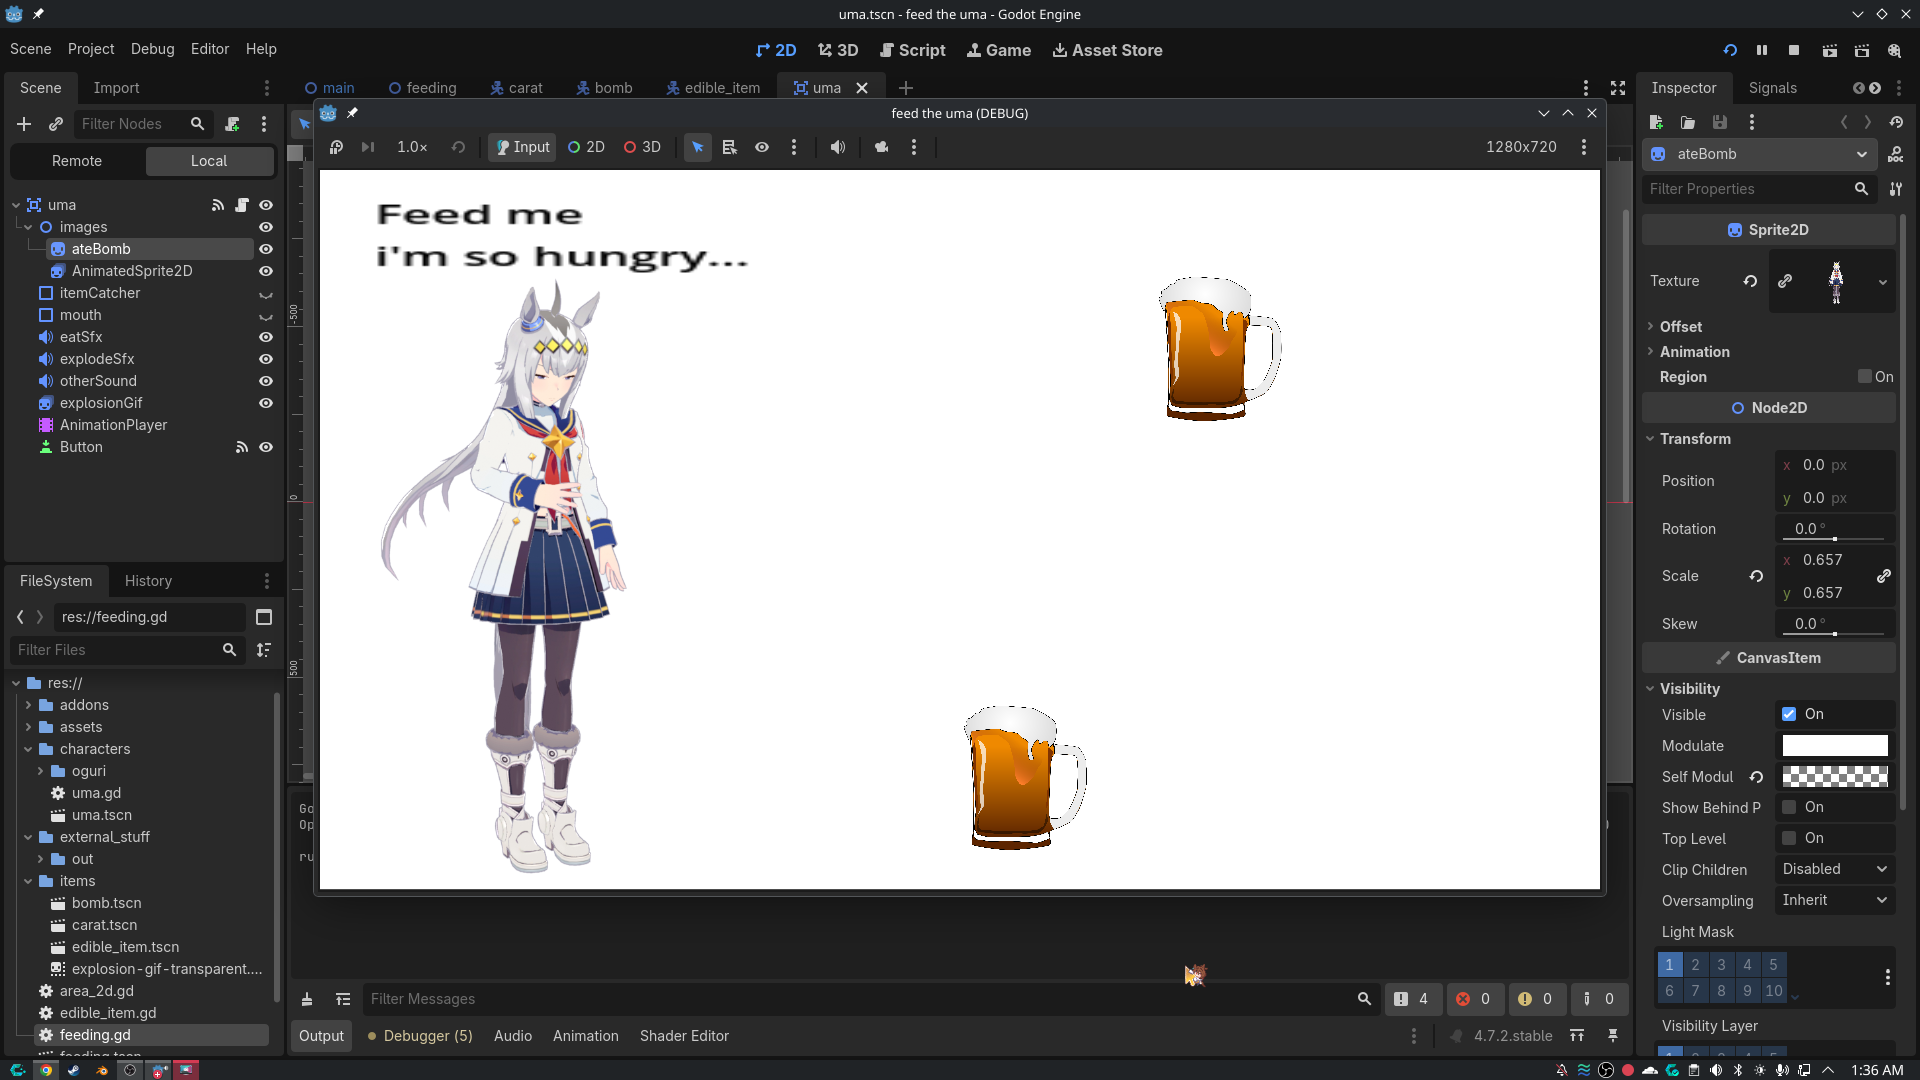Expand the oguri folder

click(x=40, y=771)
